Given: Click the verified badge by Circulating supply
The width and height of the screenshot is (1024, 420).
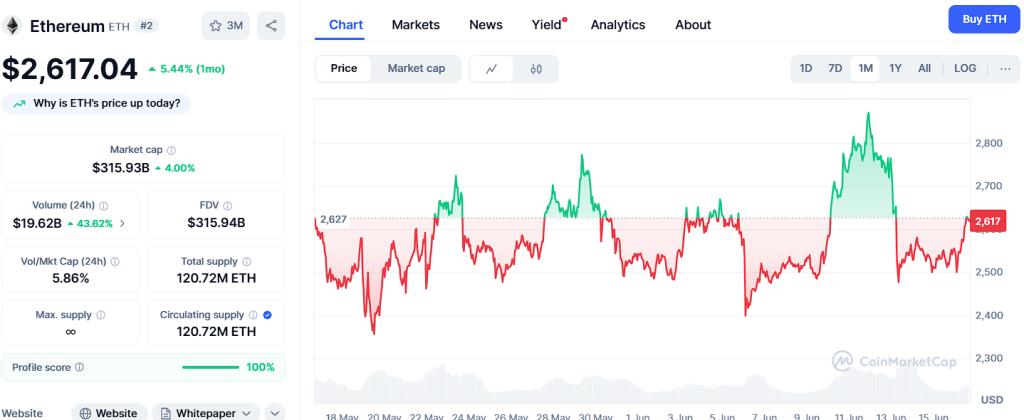Looking at the screenshot, I should (x=267, y=315).
